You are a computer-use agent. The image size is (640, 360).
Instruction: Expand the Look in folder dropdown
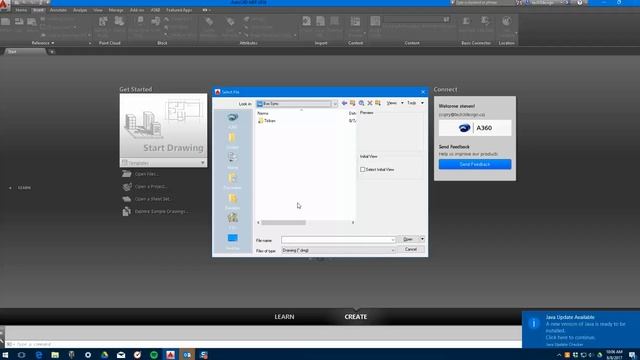point(335,104)
